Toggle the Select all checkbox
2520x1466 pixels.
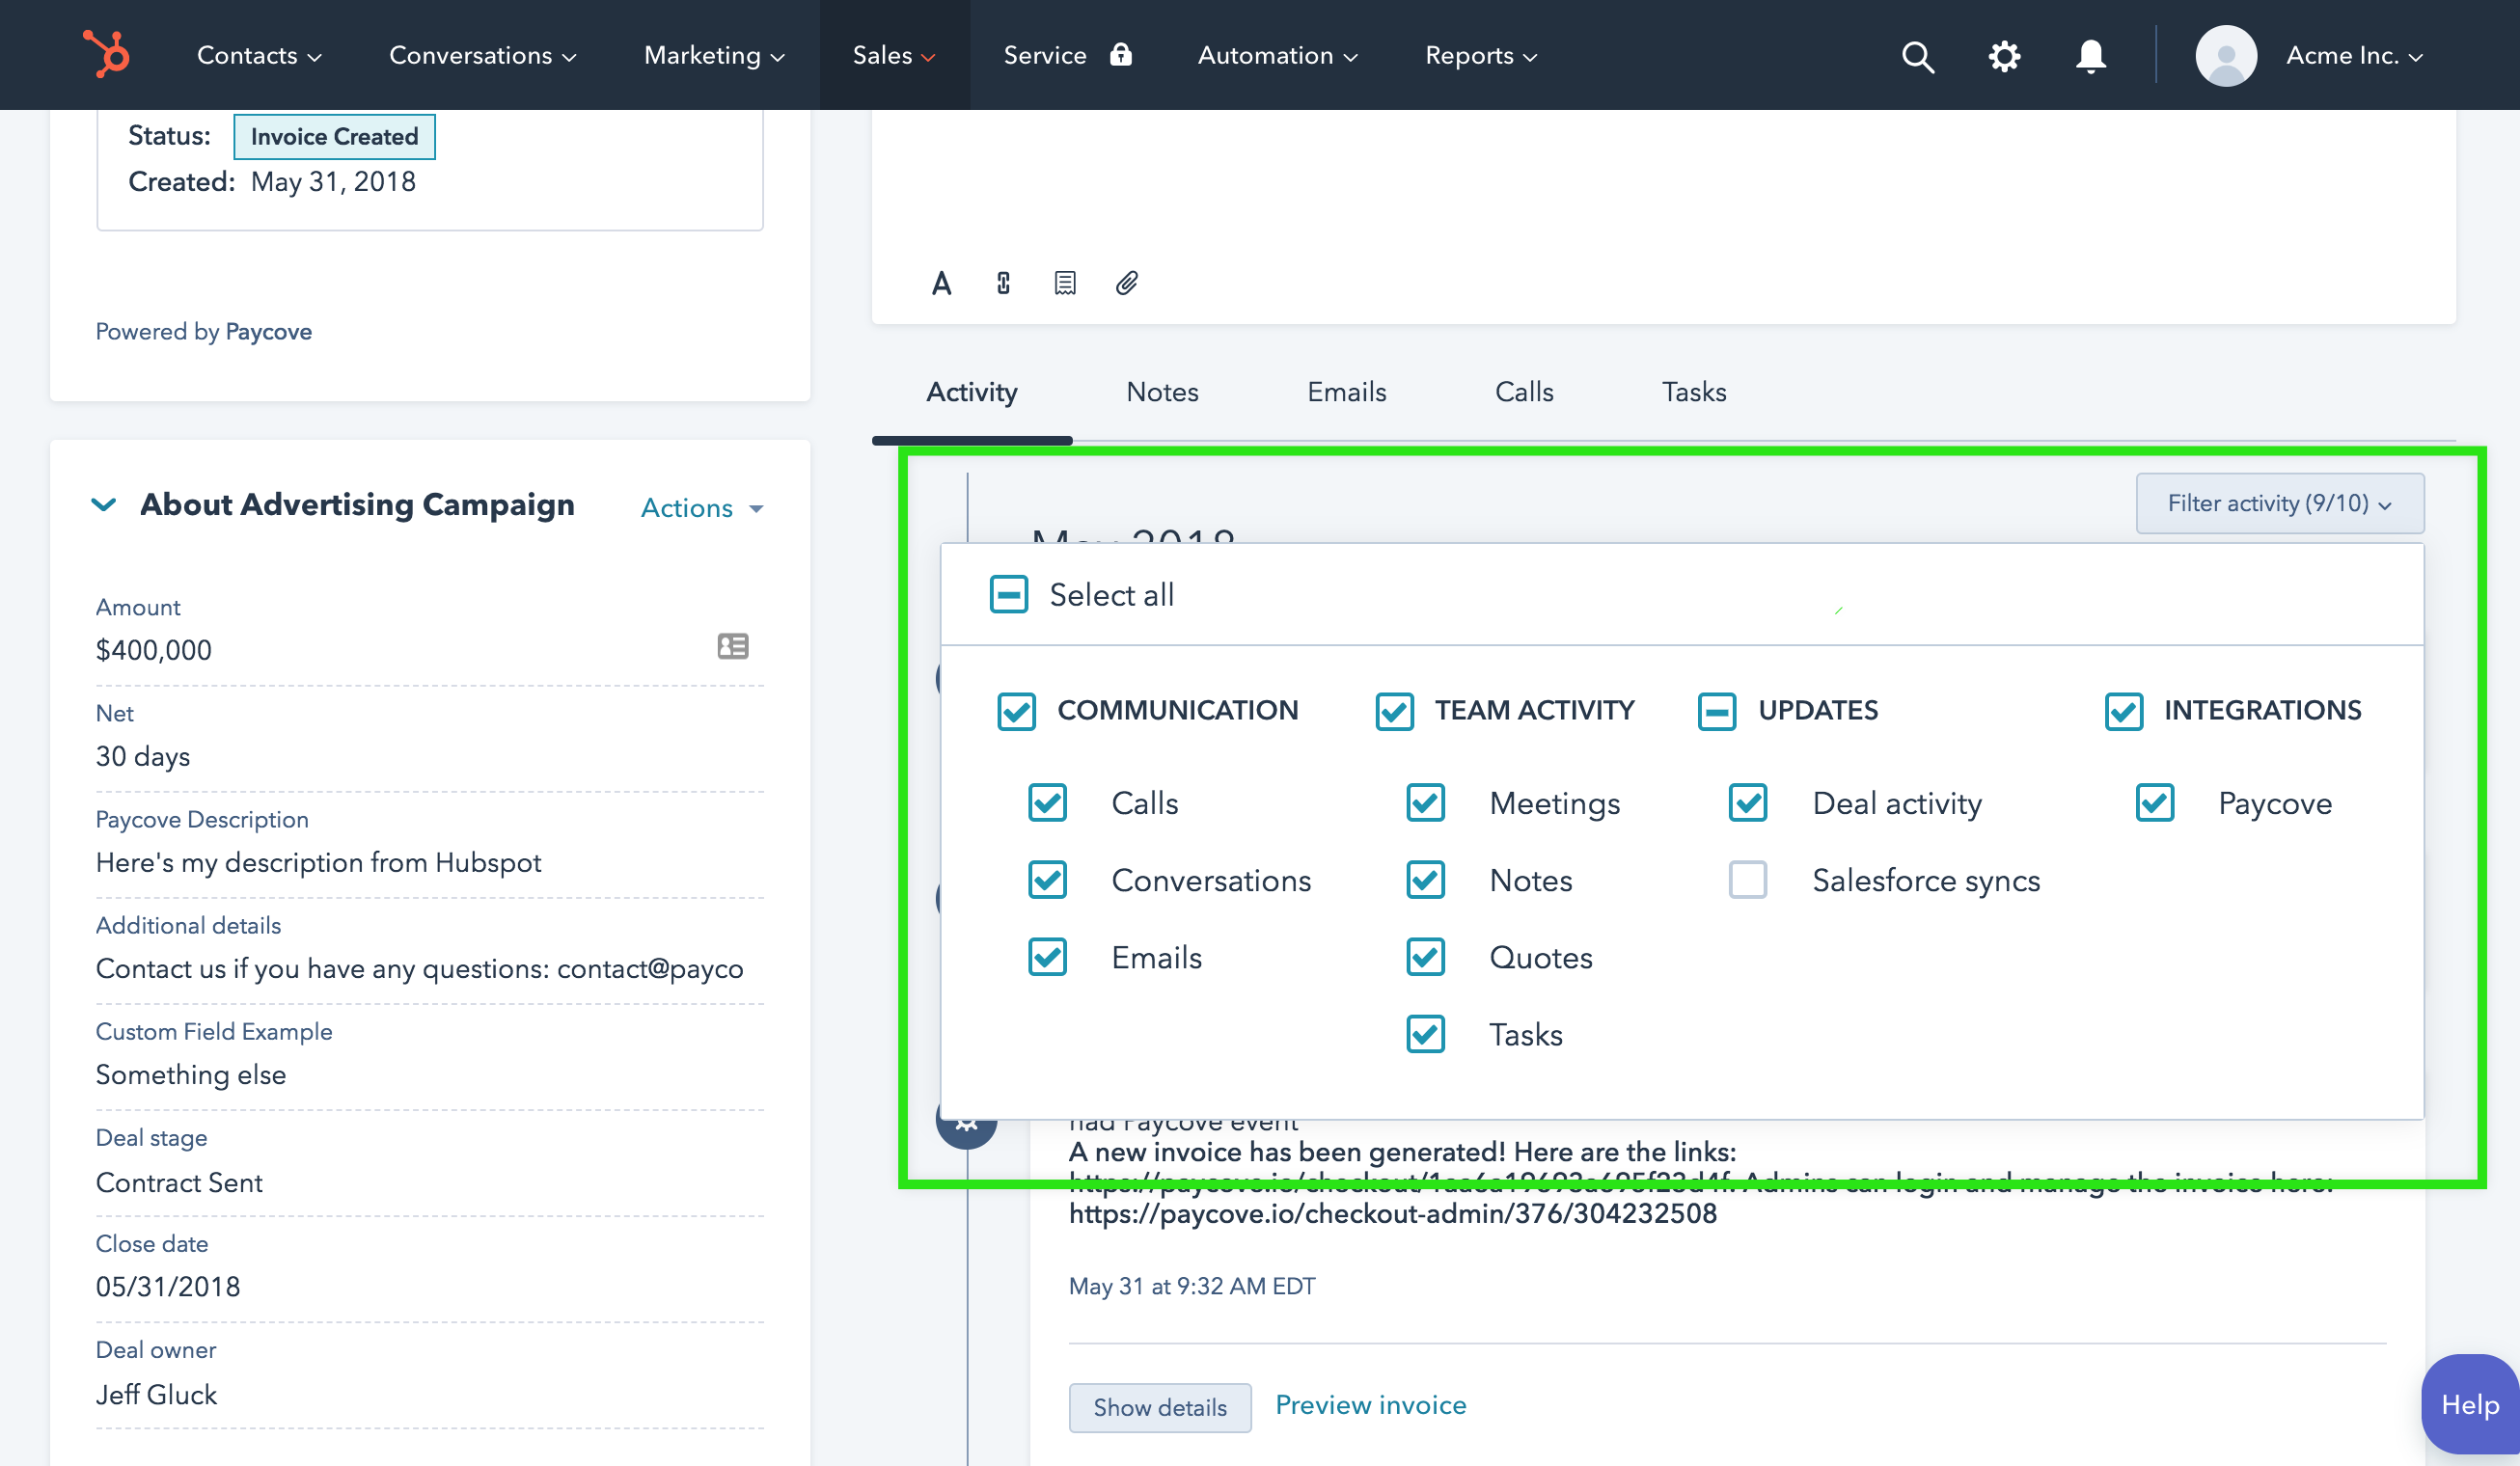[1008, 594]
